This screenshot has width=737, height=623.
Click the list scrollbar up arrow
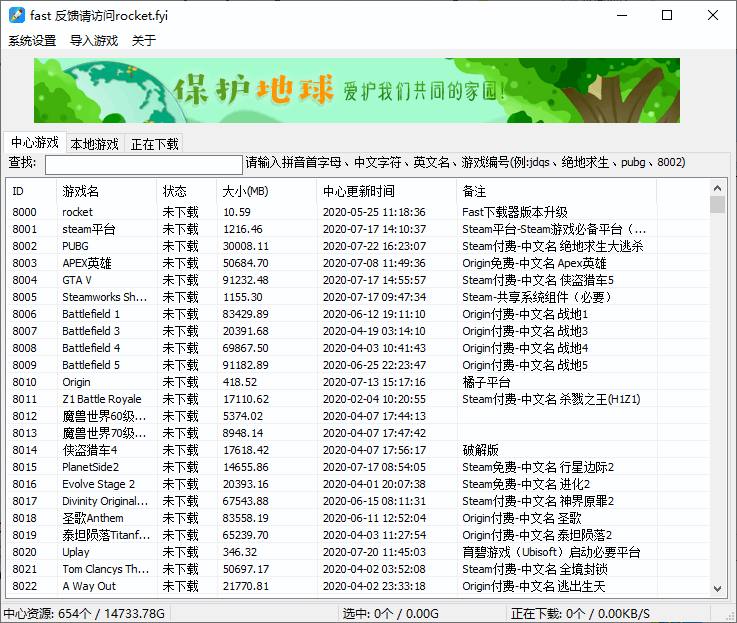(x=717, y=188)
